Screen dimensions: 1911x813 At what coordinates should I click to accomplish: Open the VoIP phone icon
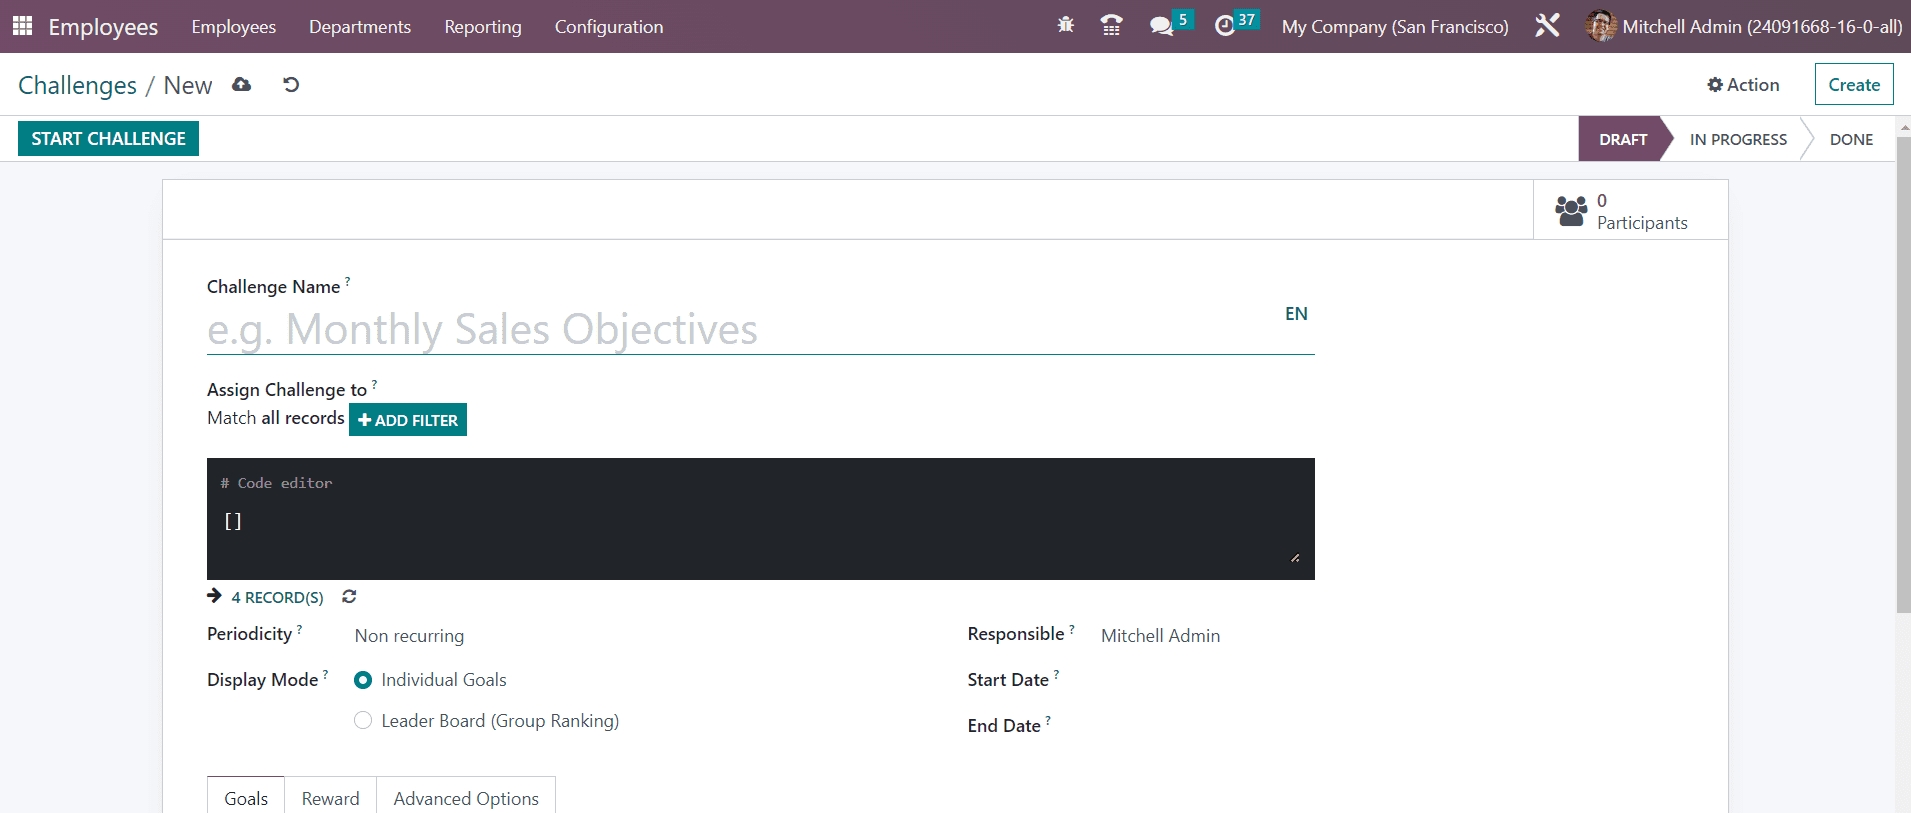(x=1111, y=26)
